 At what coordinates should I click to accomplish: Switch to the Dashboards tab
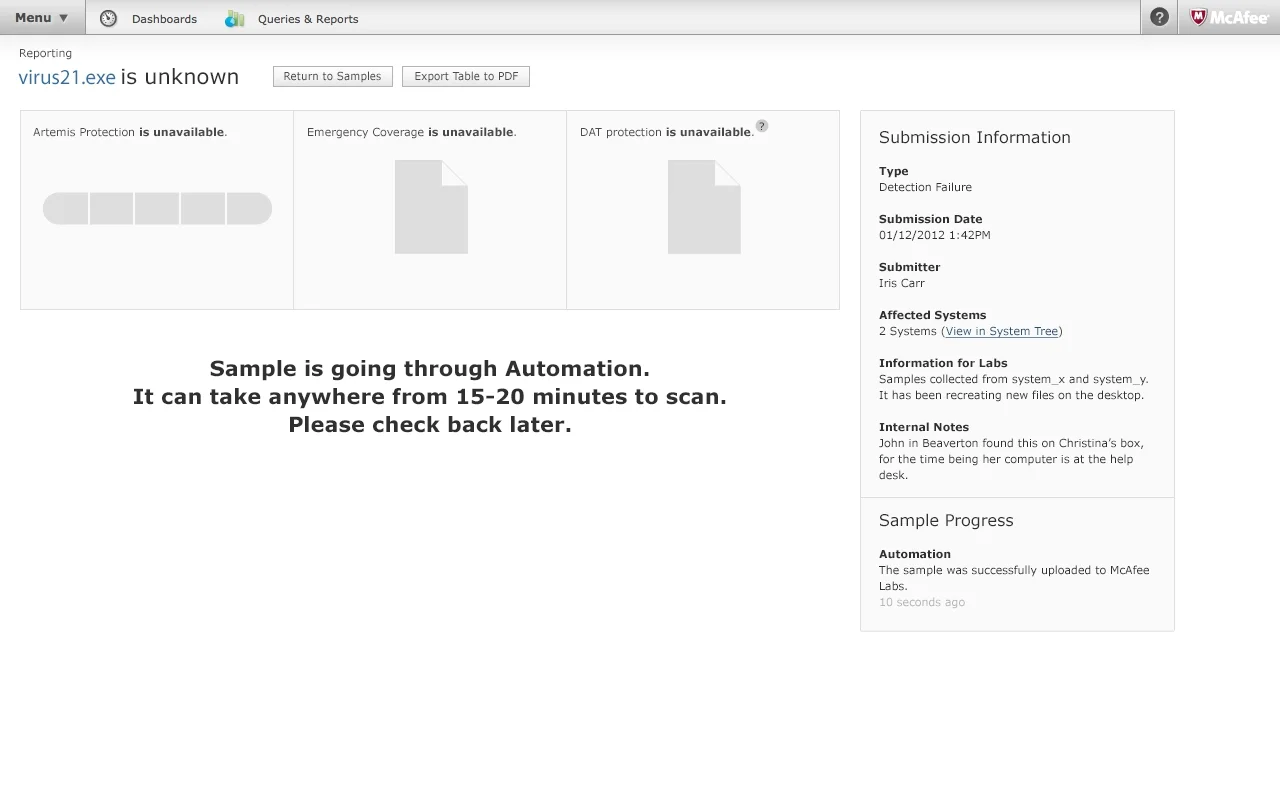pos(164,18)
